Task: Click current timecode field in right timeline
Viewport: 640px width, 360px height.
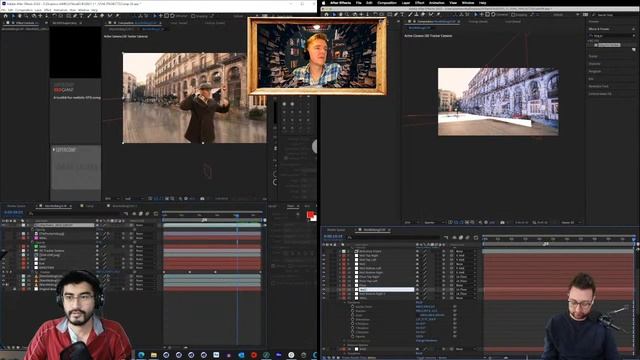Action: click(333, 236)
